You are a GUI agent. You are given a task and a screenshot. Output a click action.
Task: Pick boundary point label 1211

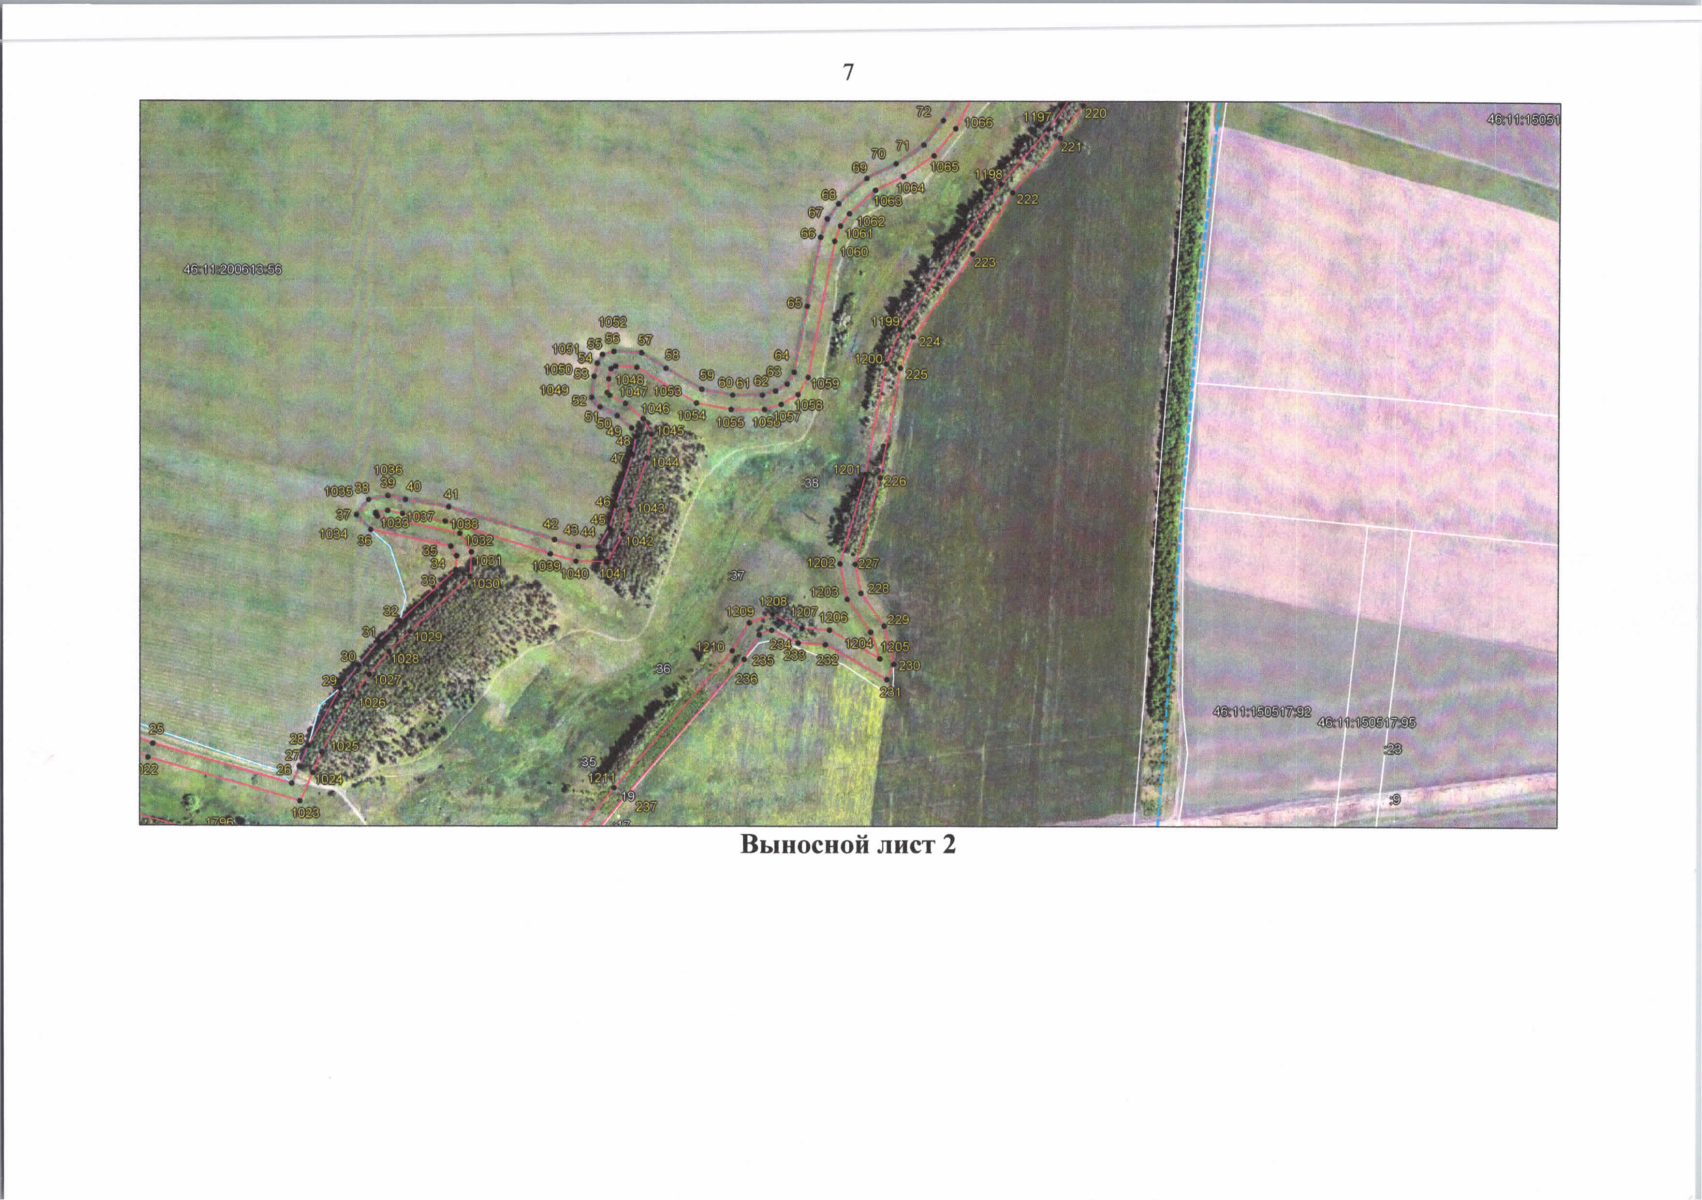[x=601, y=778]
